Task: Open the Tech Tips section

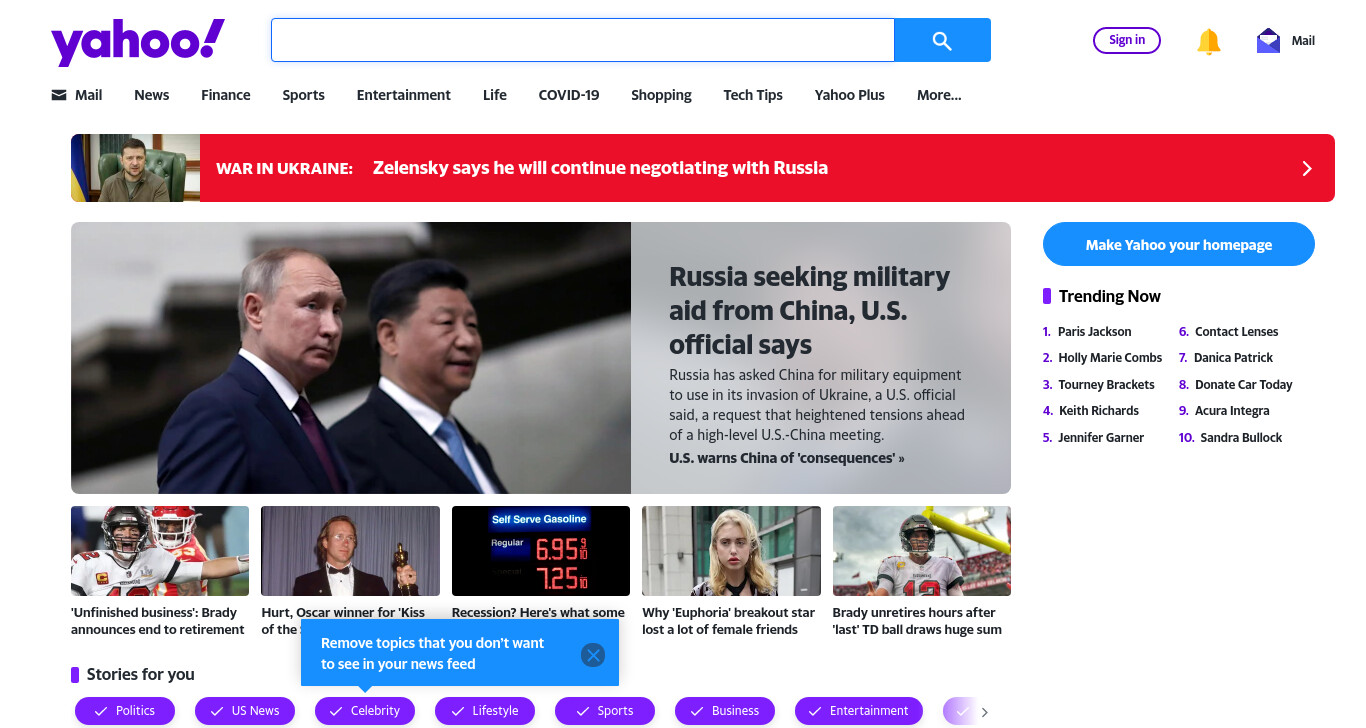Action: click(x=753, y=95)
